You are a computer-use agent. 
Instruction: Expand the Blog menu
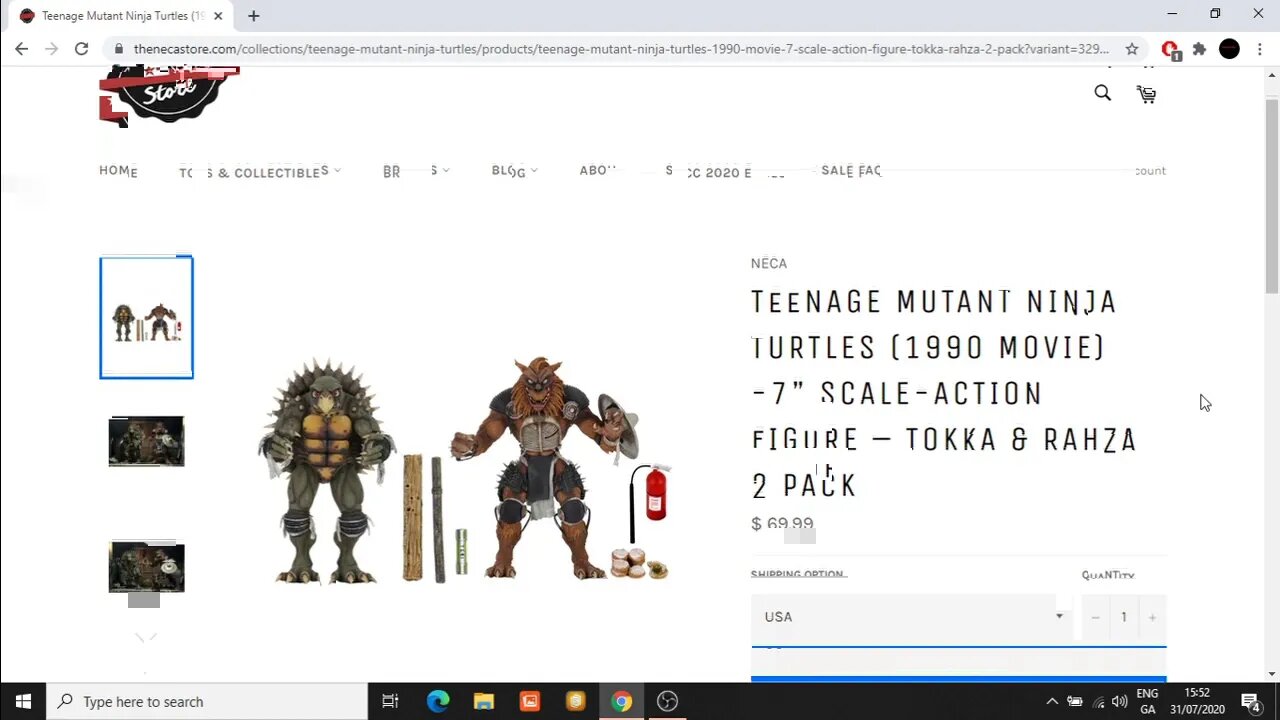(x=514, y=171)
